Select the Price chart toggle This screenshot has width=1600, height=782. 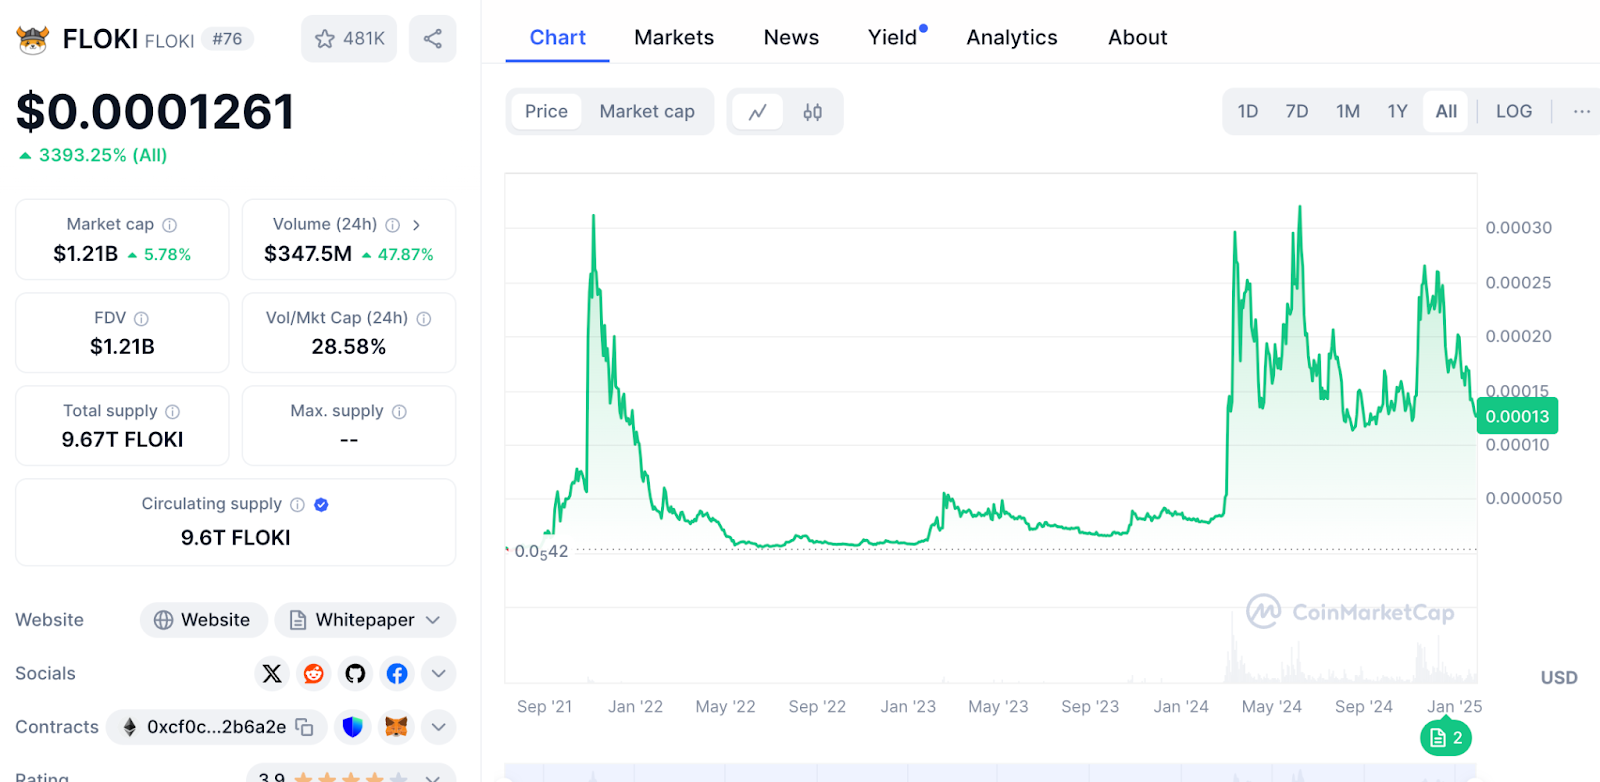point(546,111)
